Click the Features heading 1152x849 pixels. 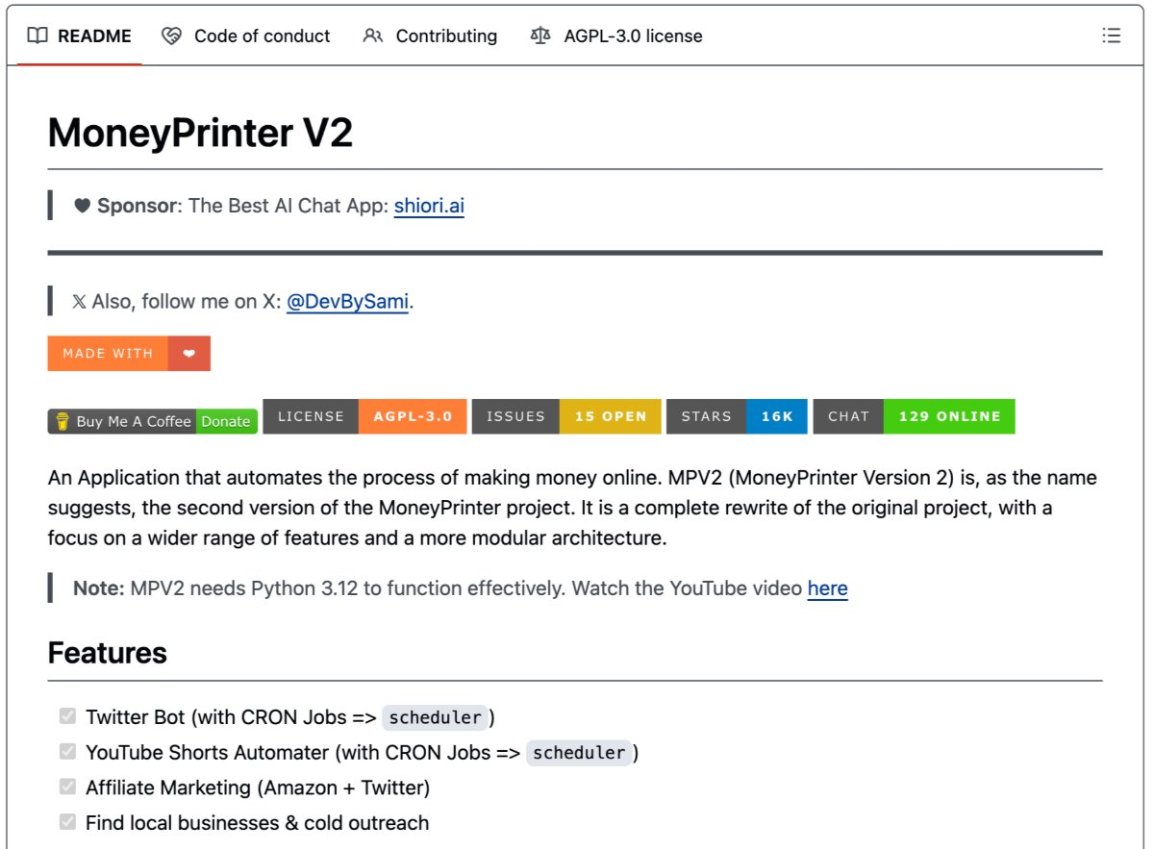[107, 653]
